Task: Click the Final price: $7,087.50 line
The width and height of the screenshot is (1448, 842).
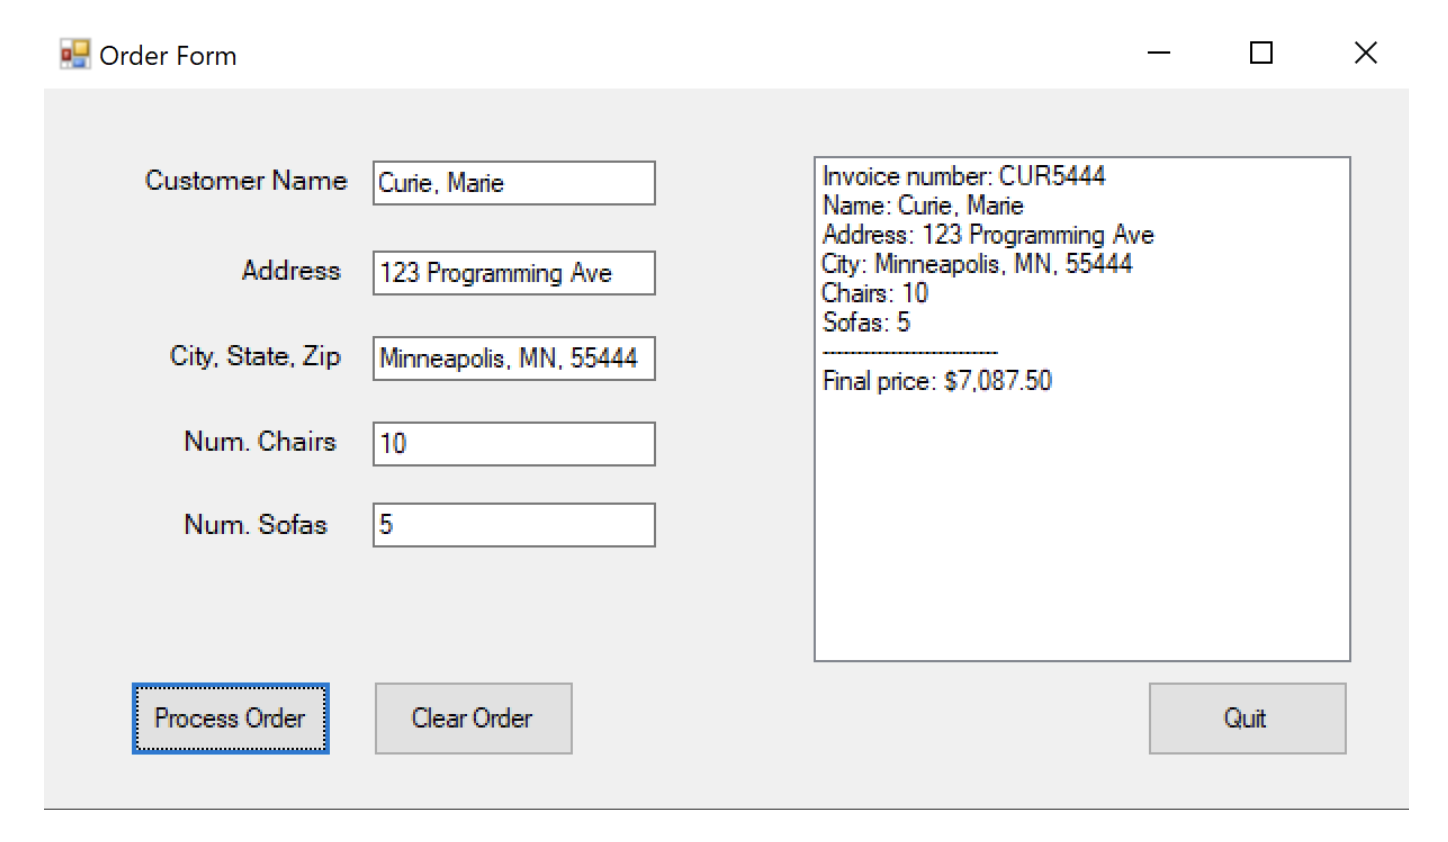Action: (937, 381)
